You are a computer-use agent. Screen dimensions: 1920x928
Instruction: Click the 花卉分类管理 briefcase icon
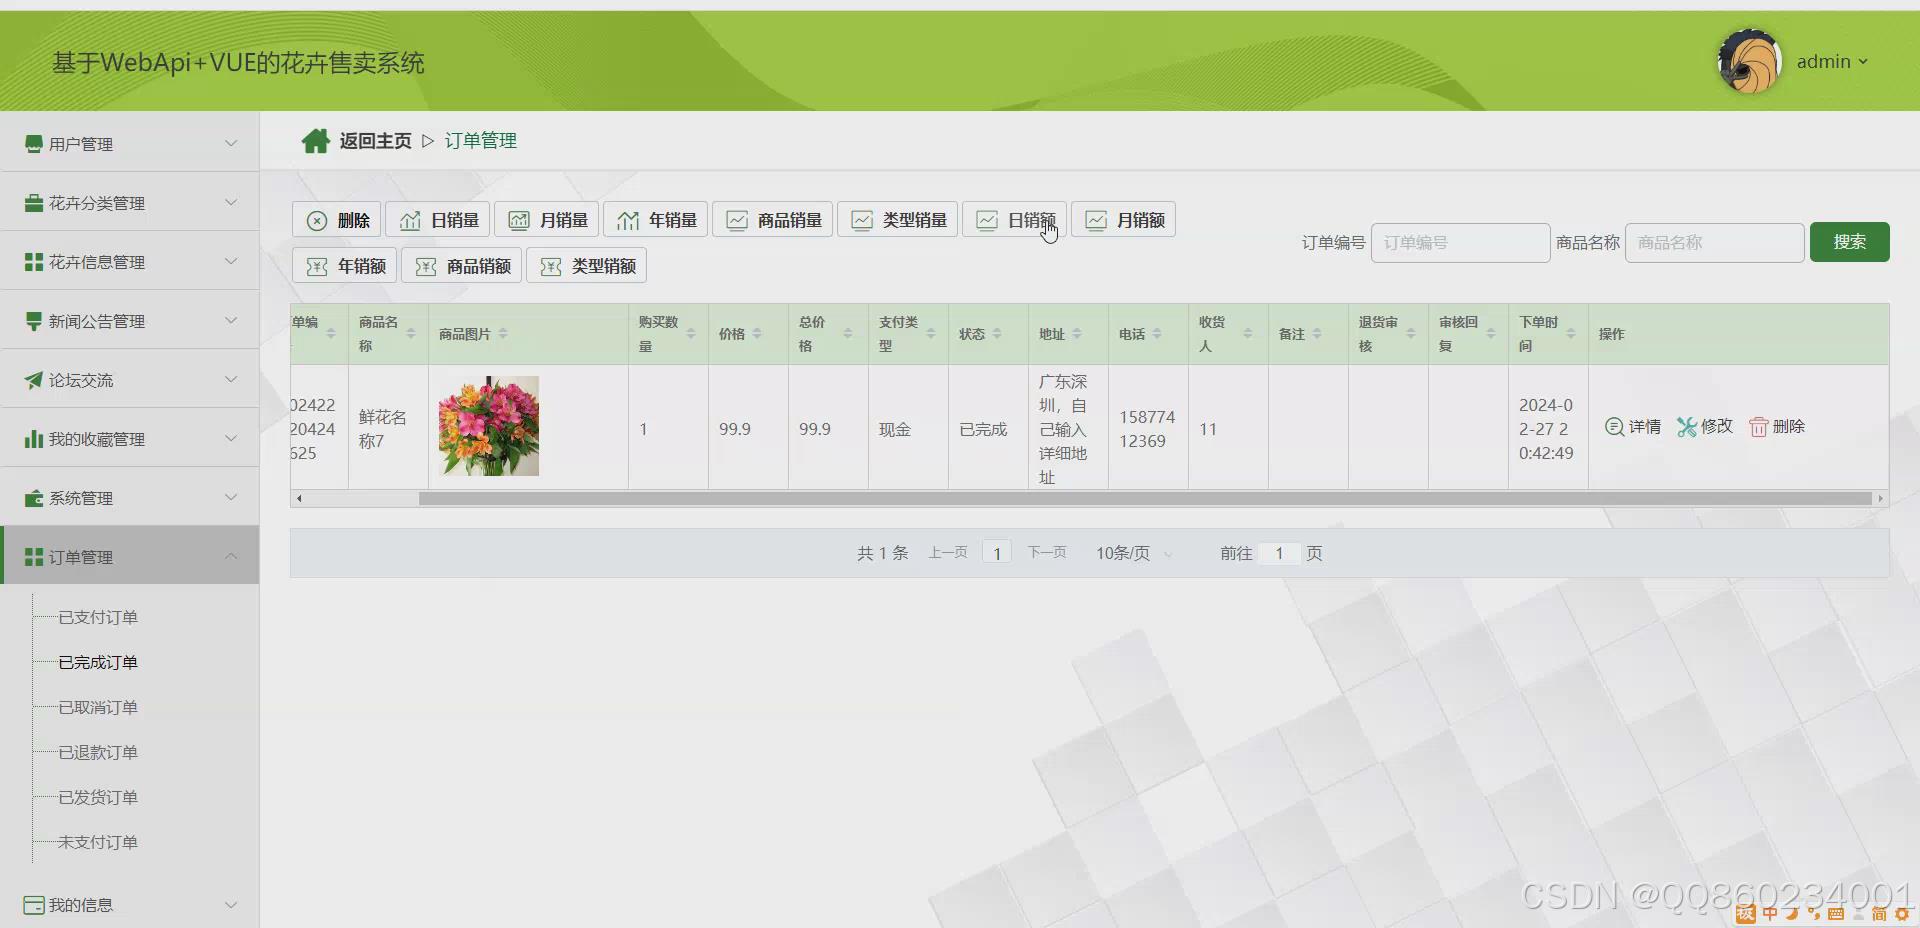(34, 203)
